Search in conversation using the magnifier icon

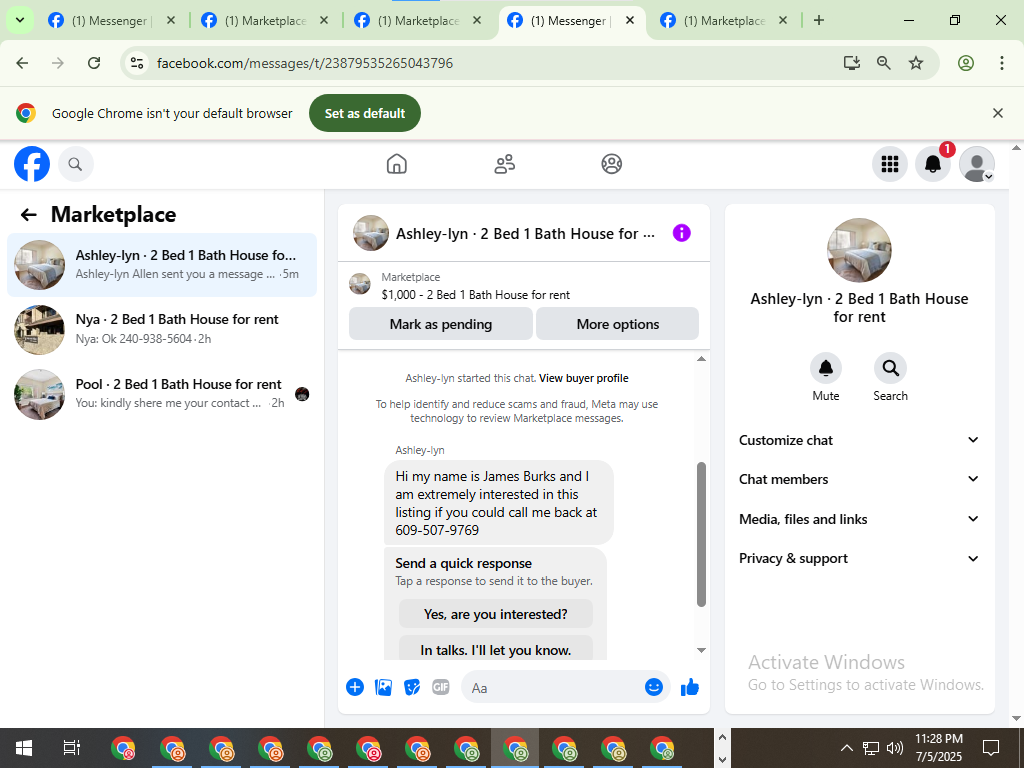890,368
